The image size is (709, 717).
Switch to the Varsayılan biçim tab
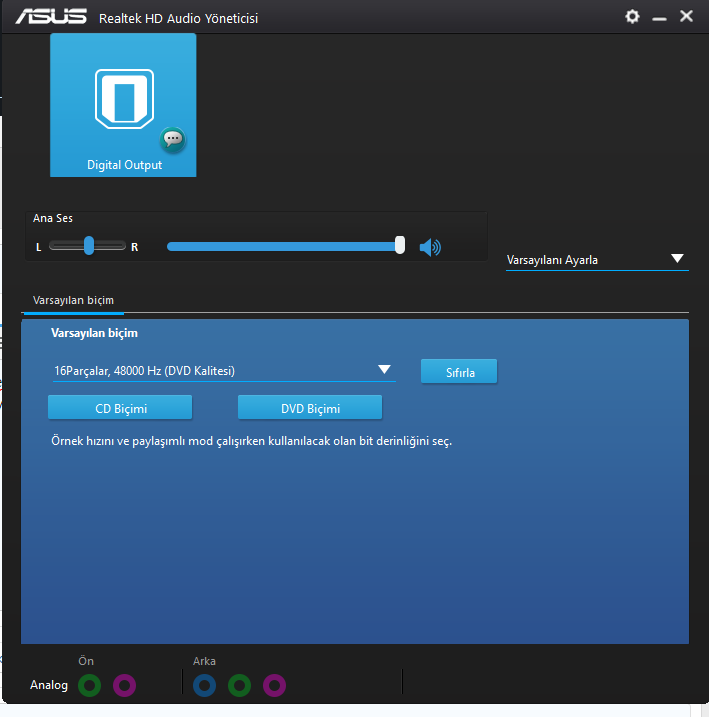pos(73,300)
